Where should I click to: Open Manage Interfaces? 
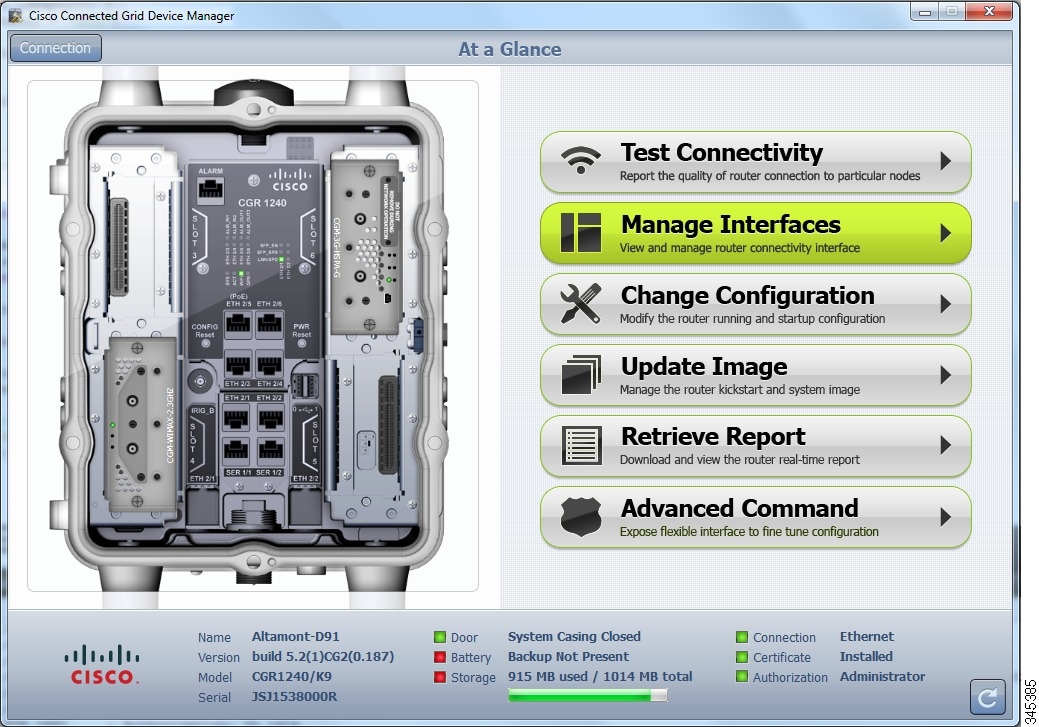755,233
